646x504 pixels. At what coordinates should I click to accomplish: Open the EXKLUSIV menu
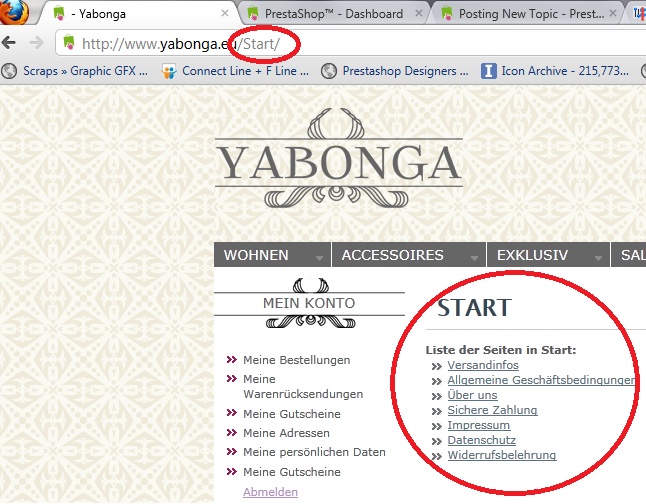pyautogui.click(x=548, y=255)
